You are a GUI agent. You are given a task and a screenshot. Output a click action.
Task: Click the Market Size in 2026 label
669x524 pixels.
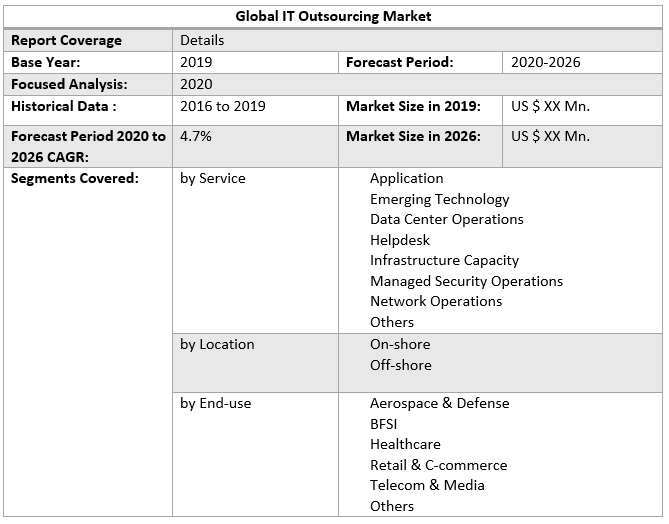click(x=413, y=136)
